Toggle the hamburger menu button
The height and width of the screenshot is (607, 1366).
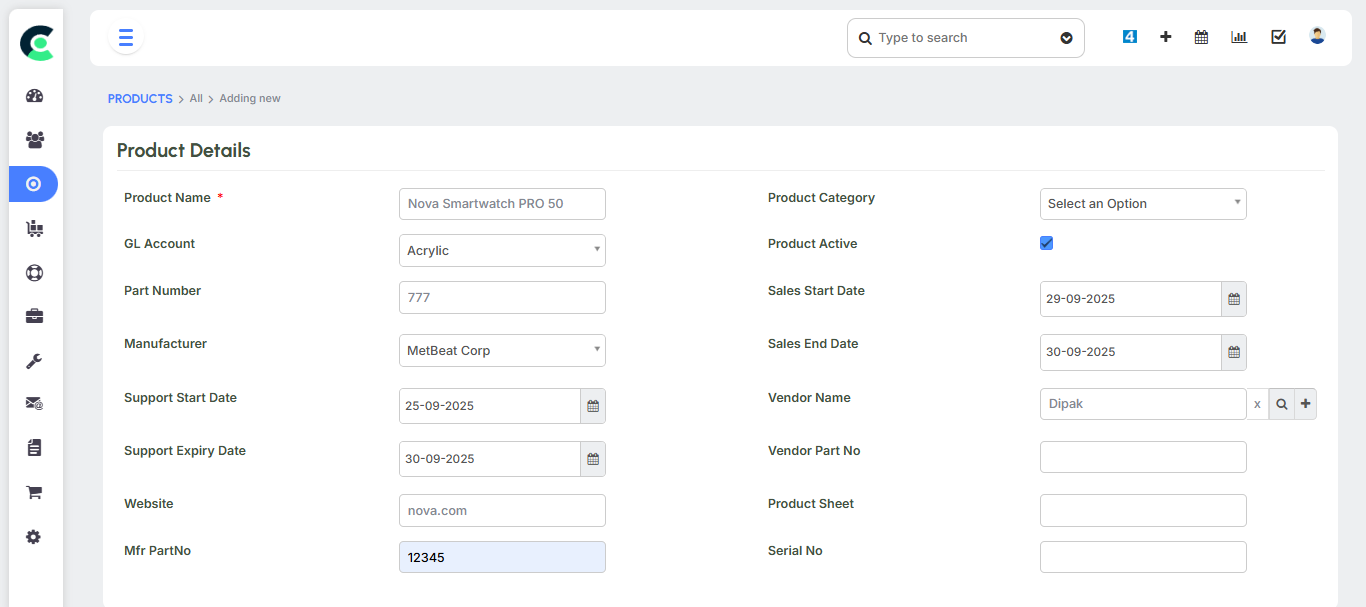coord(125,37)
